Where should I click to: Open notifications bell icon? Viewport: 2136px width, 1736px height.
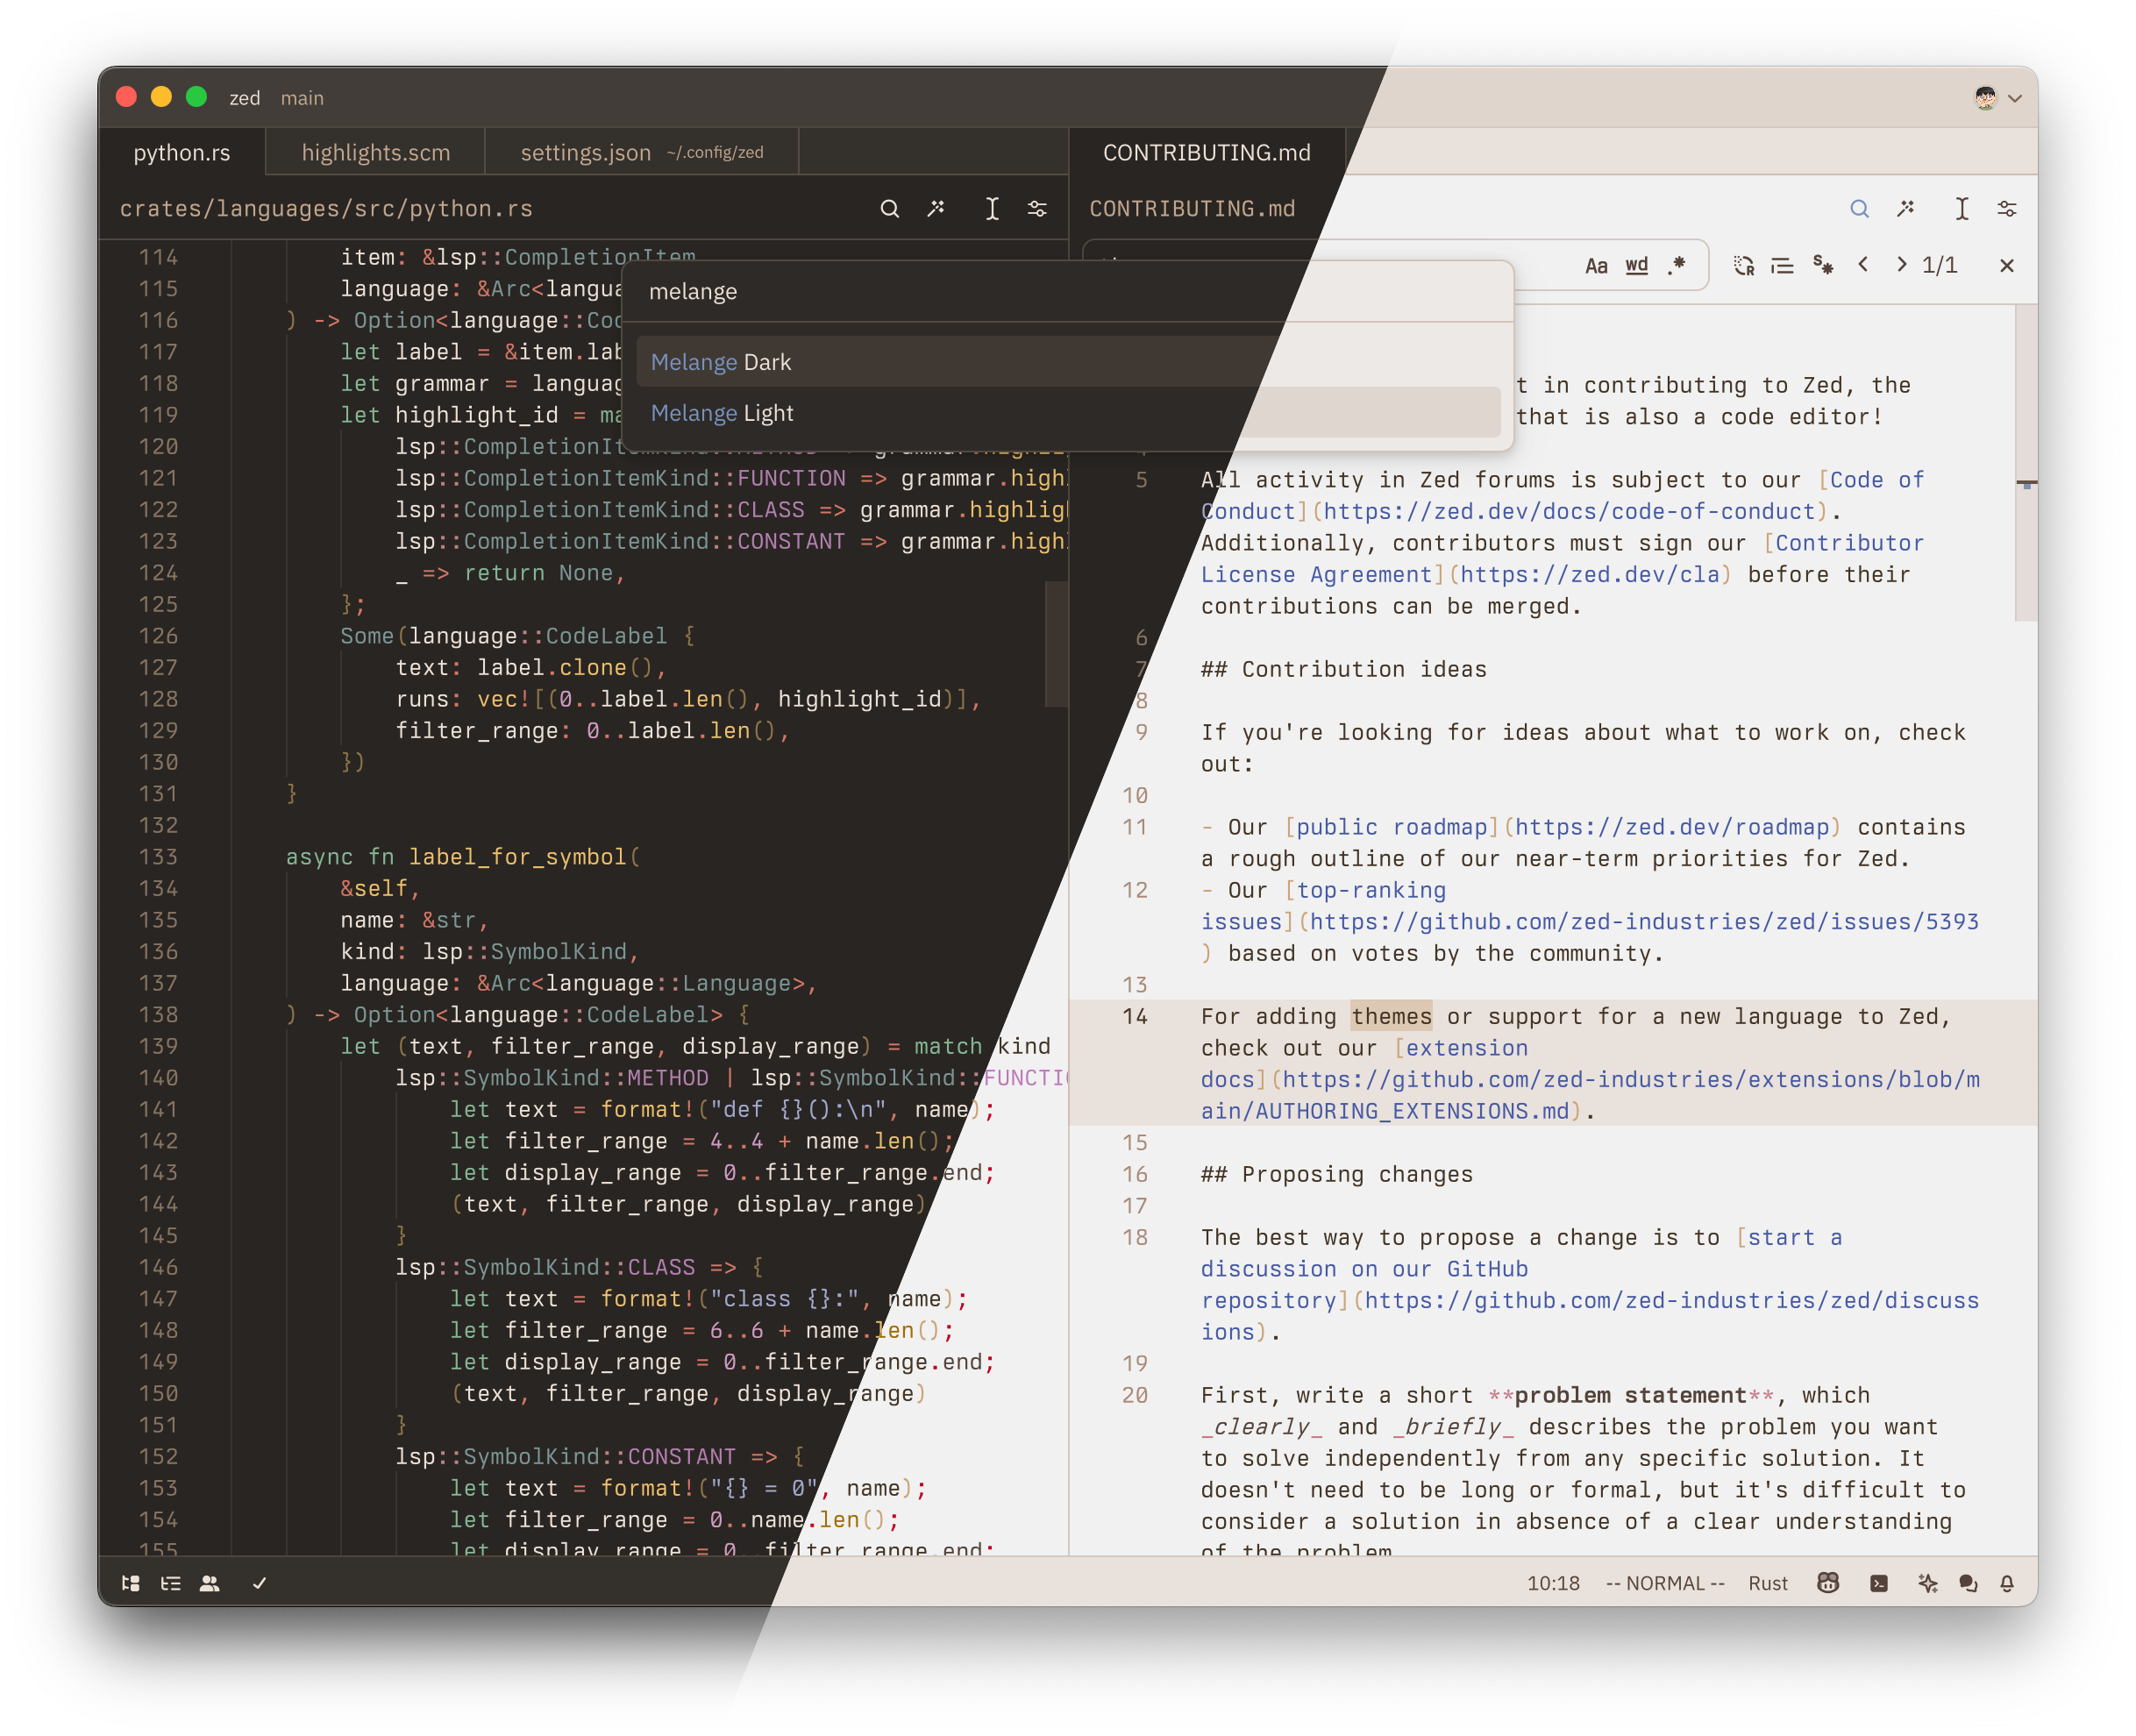pyautogui.click(x=2007, y=1583)
